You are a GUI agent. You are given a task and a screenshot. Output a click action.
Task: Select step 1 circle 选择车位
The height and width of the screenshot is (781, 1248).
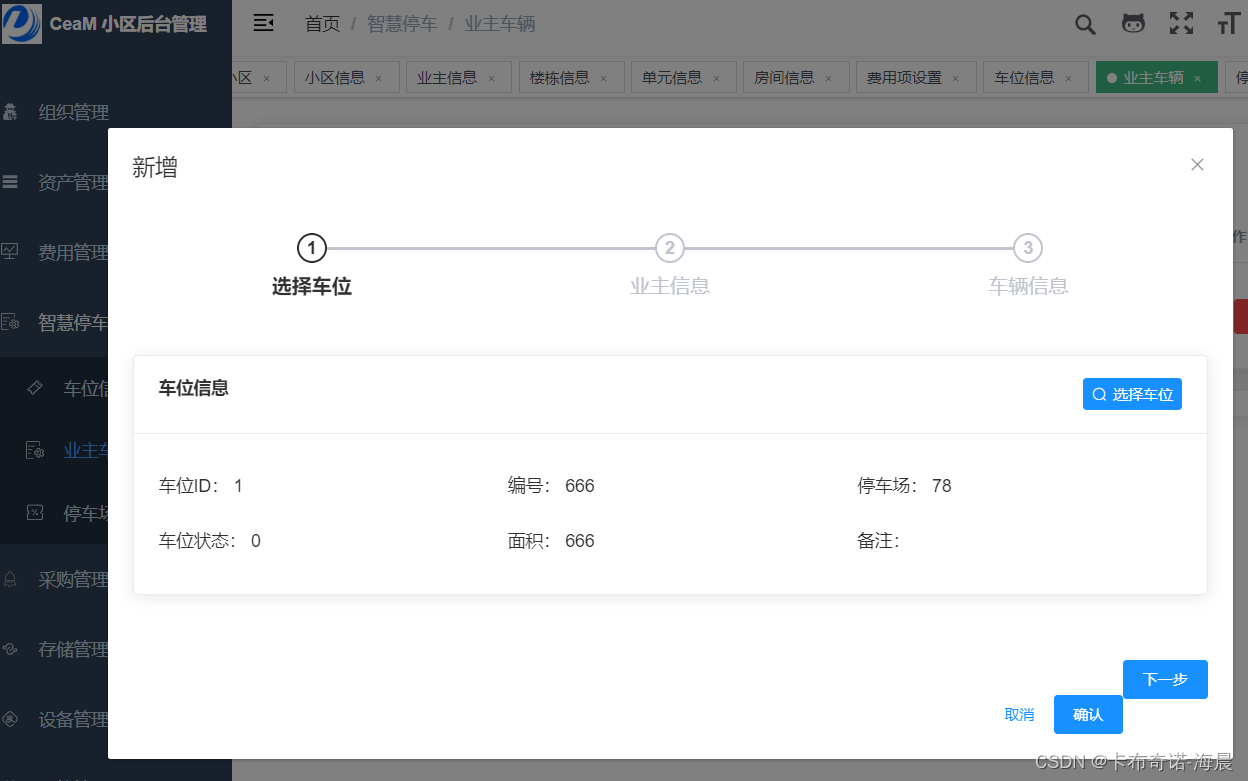point(312,248)
